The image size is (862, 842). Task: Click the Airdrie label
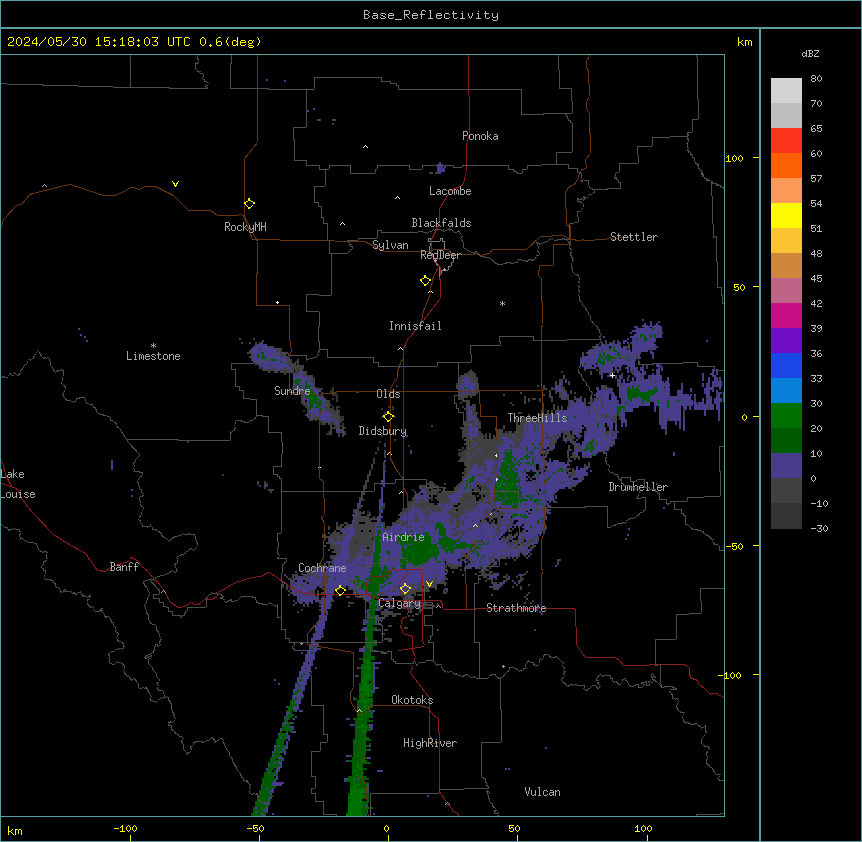pyautogui.click(x=404, y=538)
